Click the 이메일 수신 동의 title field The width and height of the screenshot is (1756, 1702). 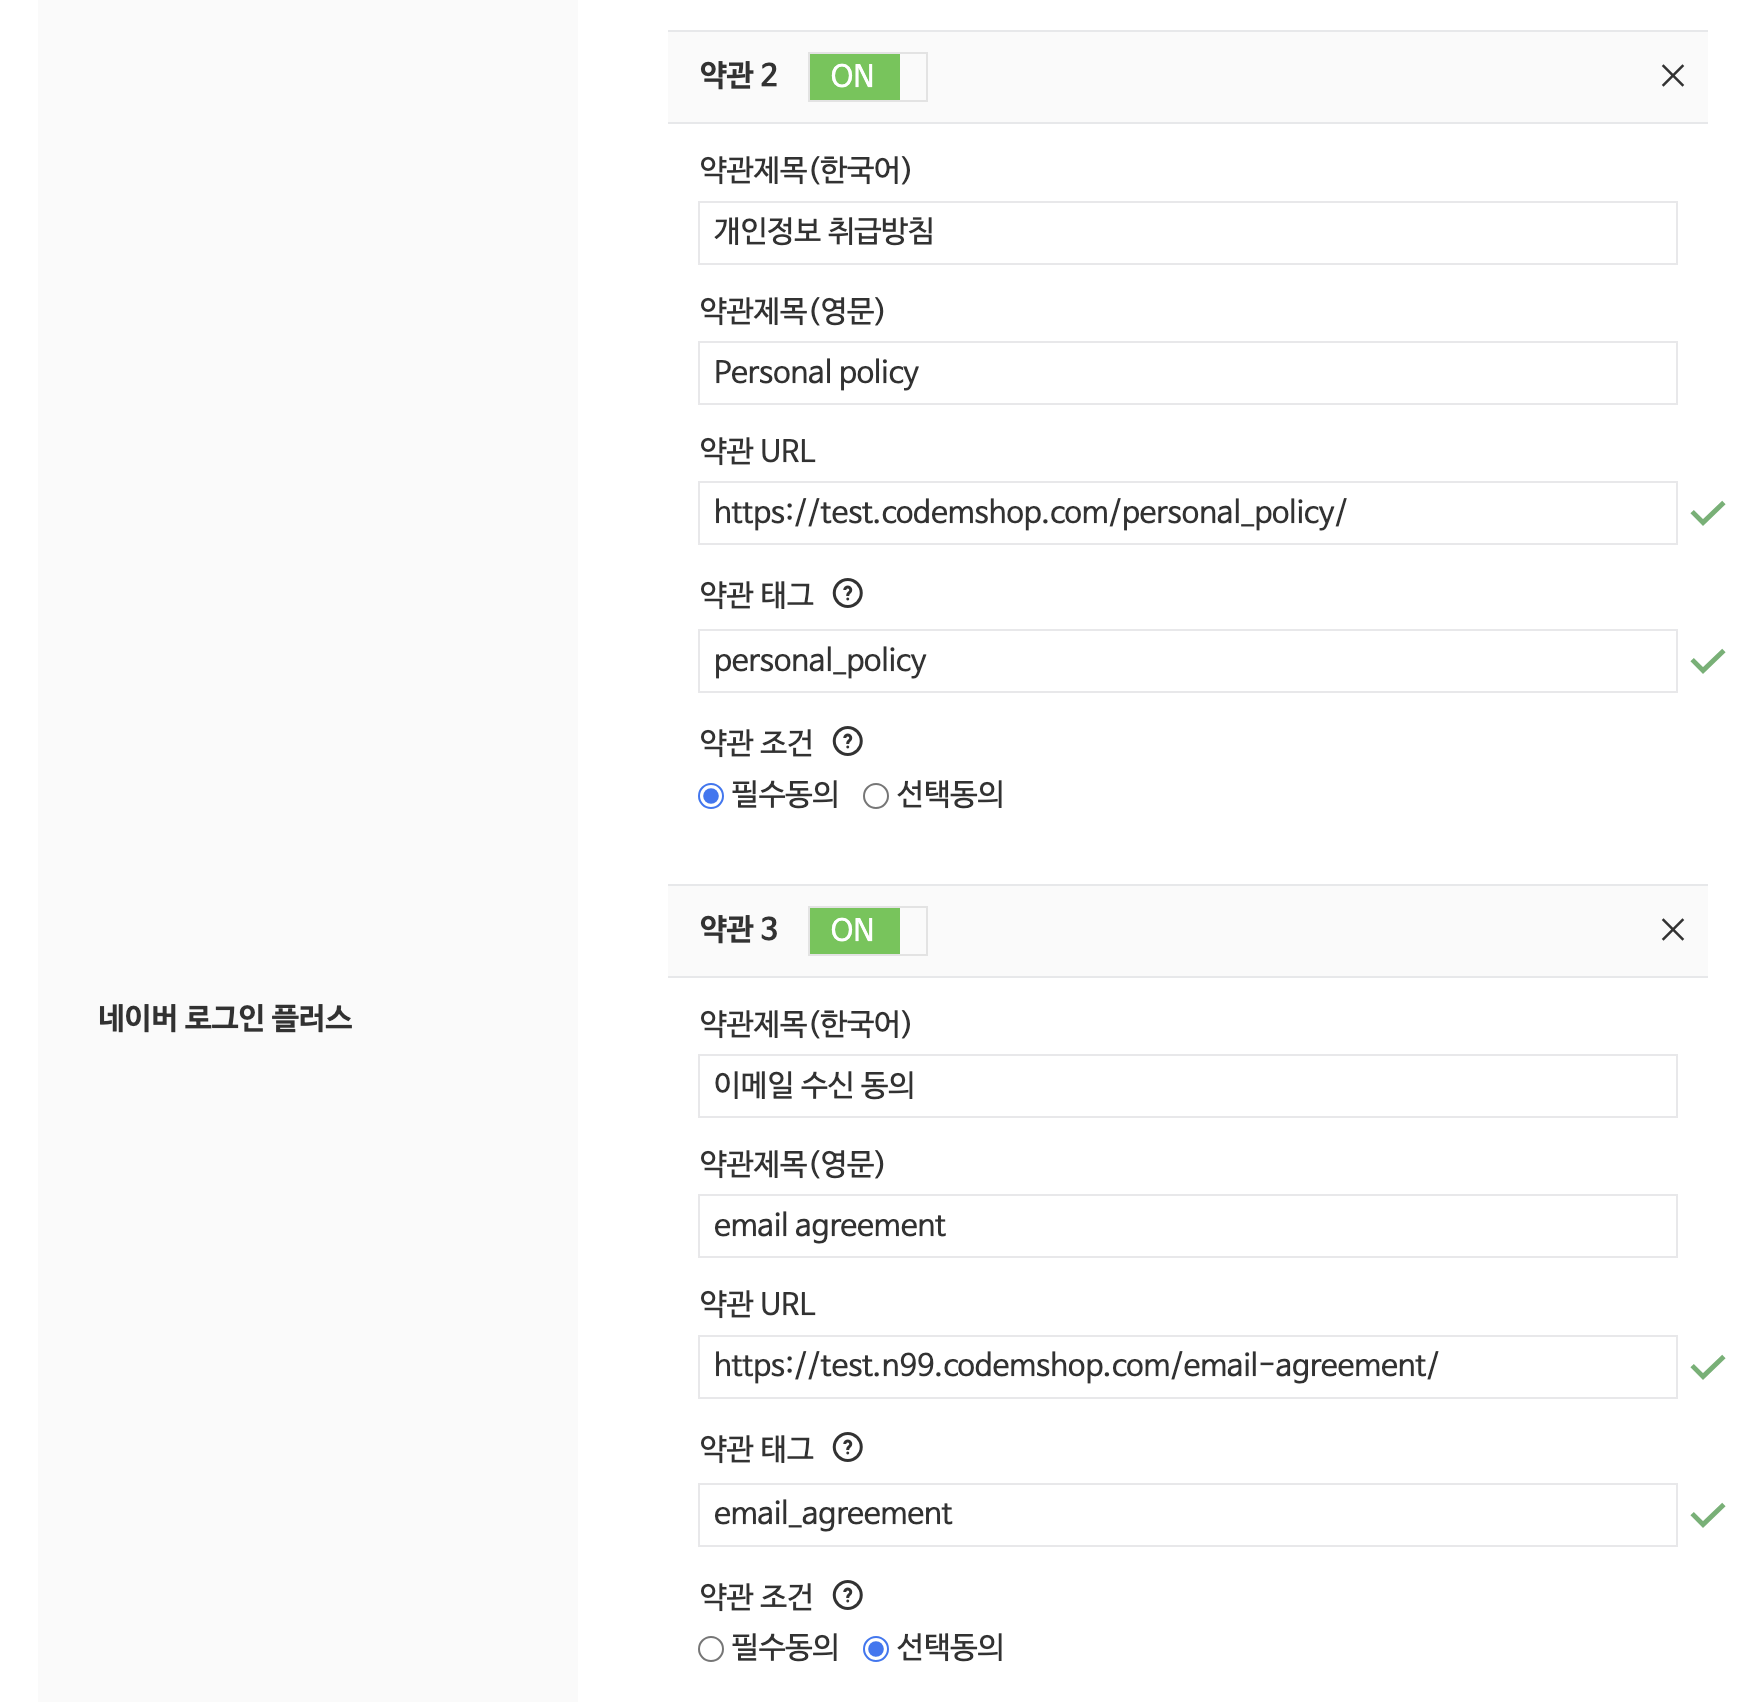1187,1086
